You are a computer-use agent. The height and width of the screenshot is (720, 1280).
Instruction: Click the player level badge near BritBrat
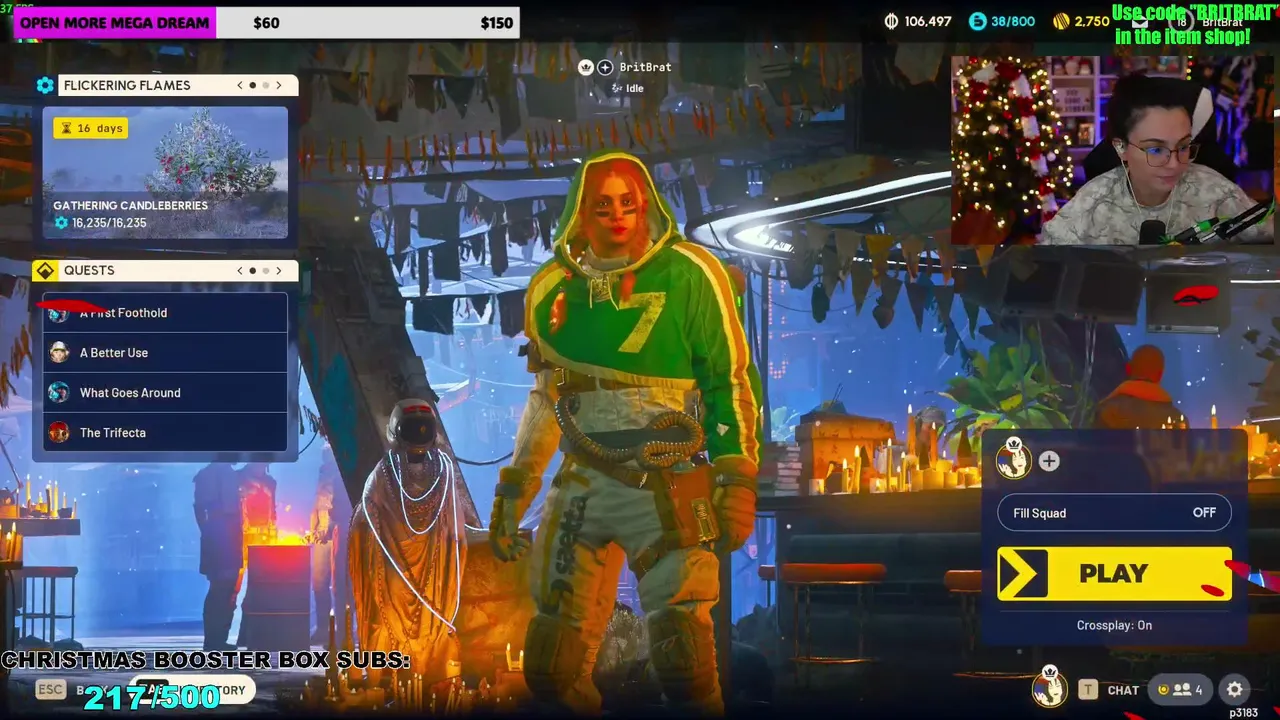(x=1181, y=22)
